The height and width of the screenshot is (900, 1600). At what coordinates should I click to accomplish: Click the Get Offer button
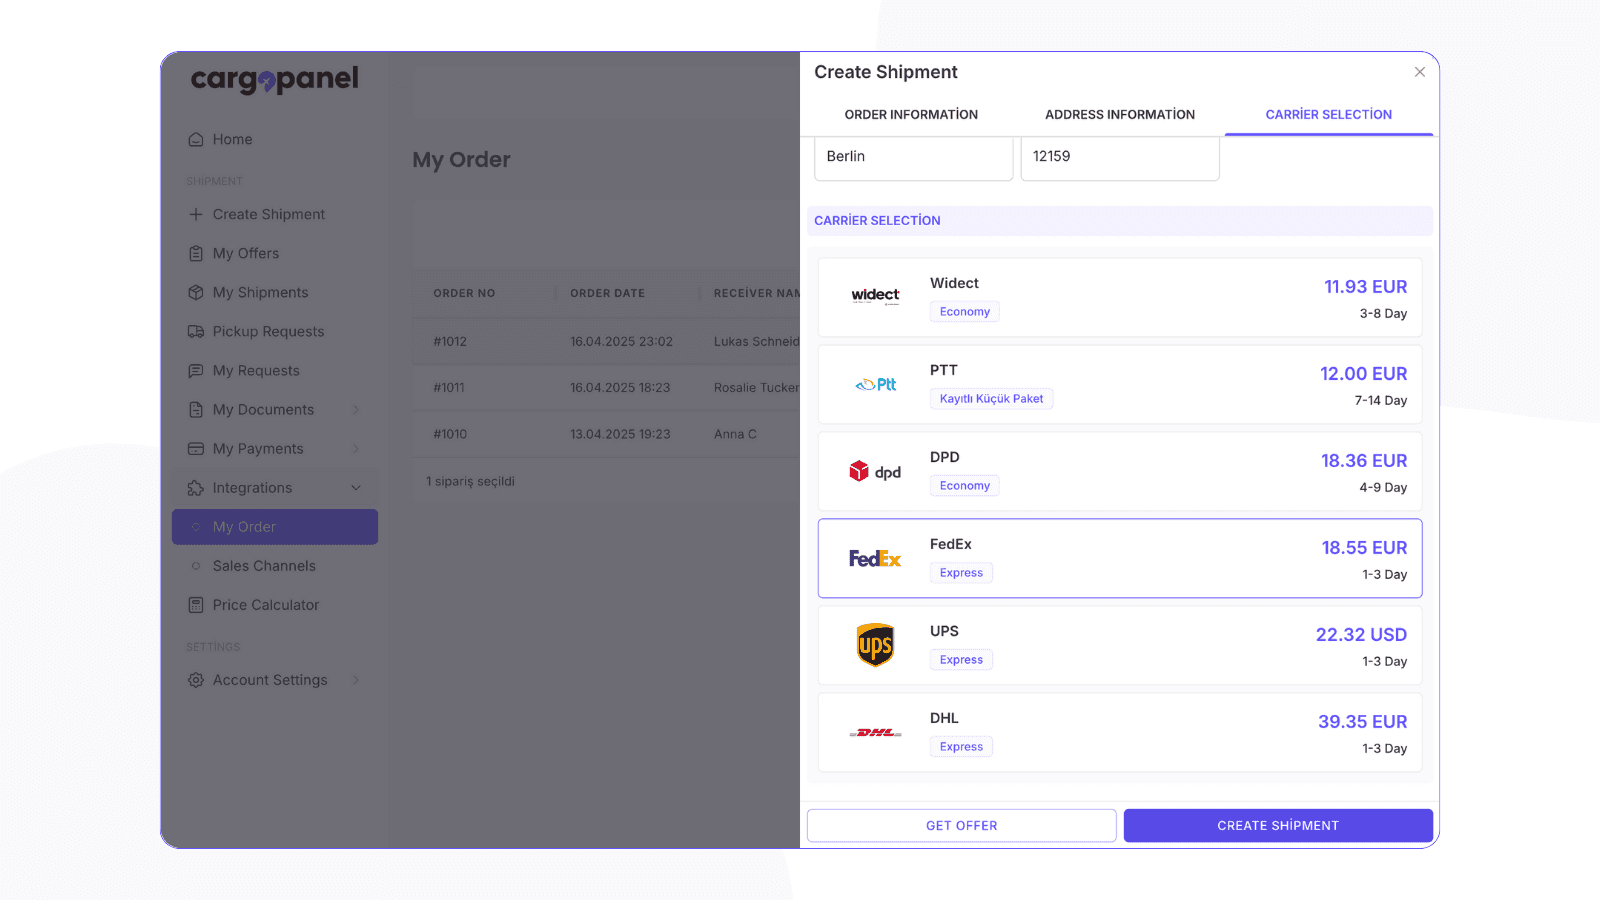(x=961, y=825)
